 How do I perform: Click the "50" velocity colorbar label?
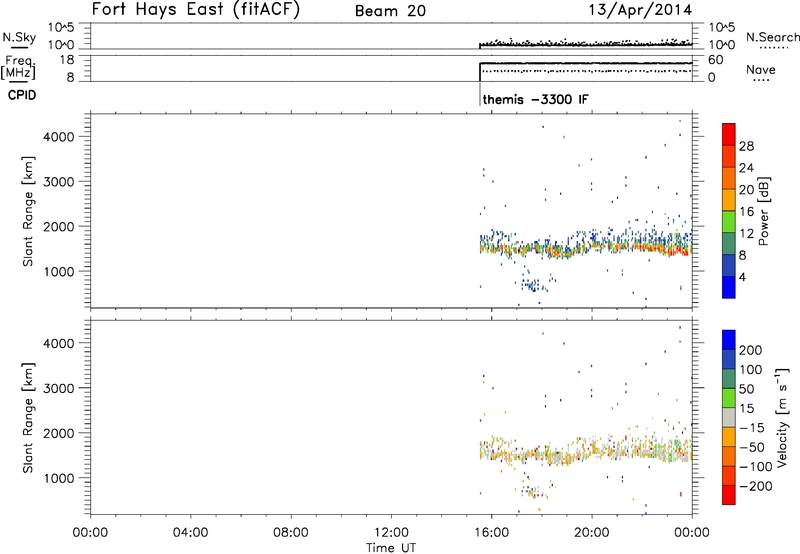[x=746, y=389]
